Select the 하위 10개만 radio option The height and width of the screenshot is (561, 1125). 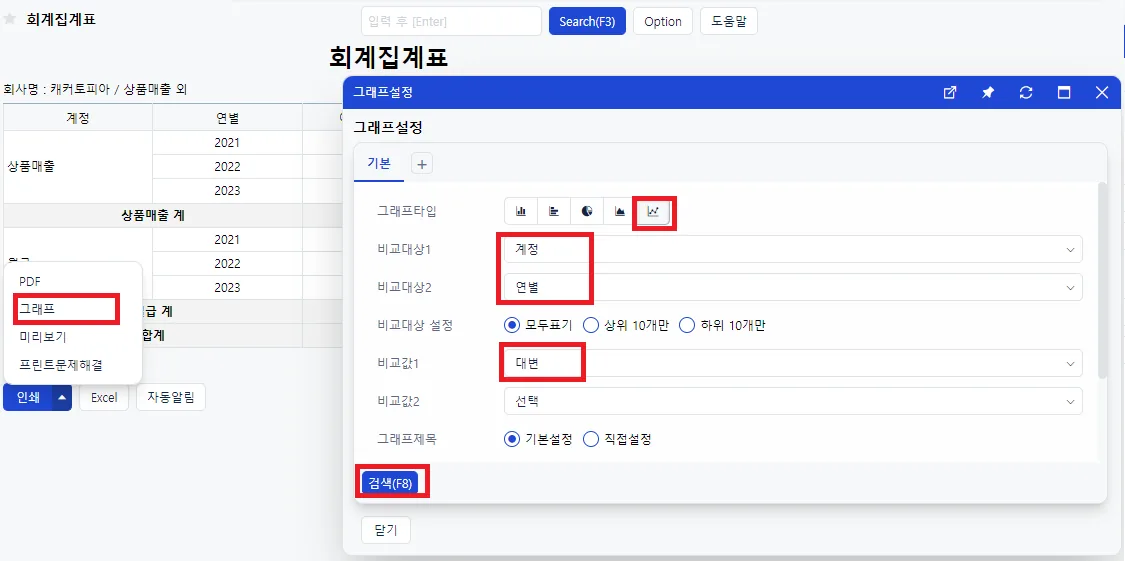point(722,325)
